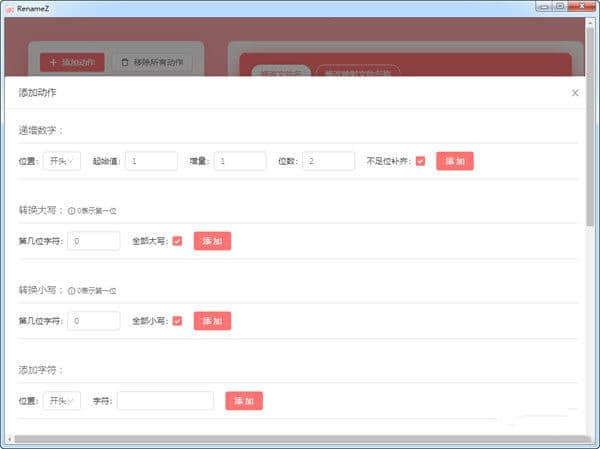The image size is (600, 449).
Task: Click the info icon next to 转换大写
Action: click(71, 211)
